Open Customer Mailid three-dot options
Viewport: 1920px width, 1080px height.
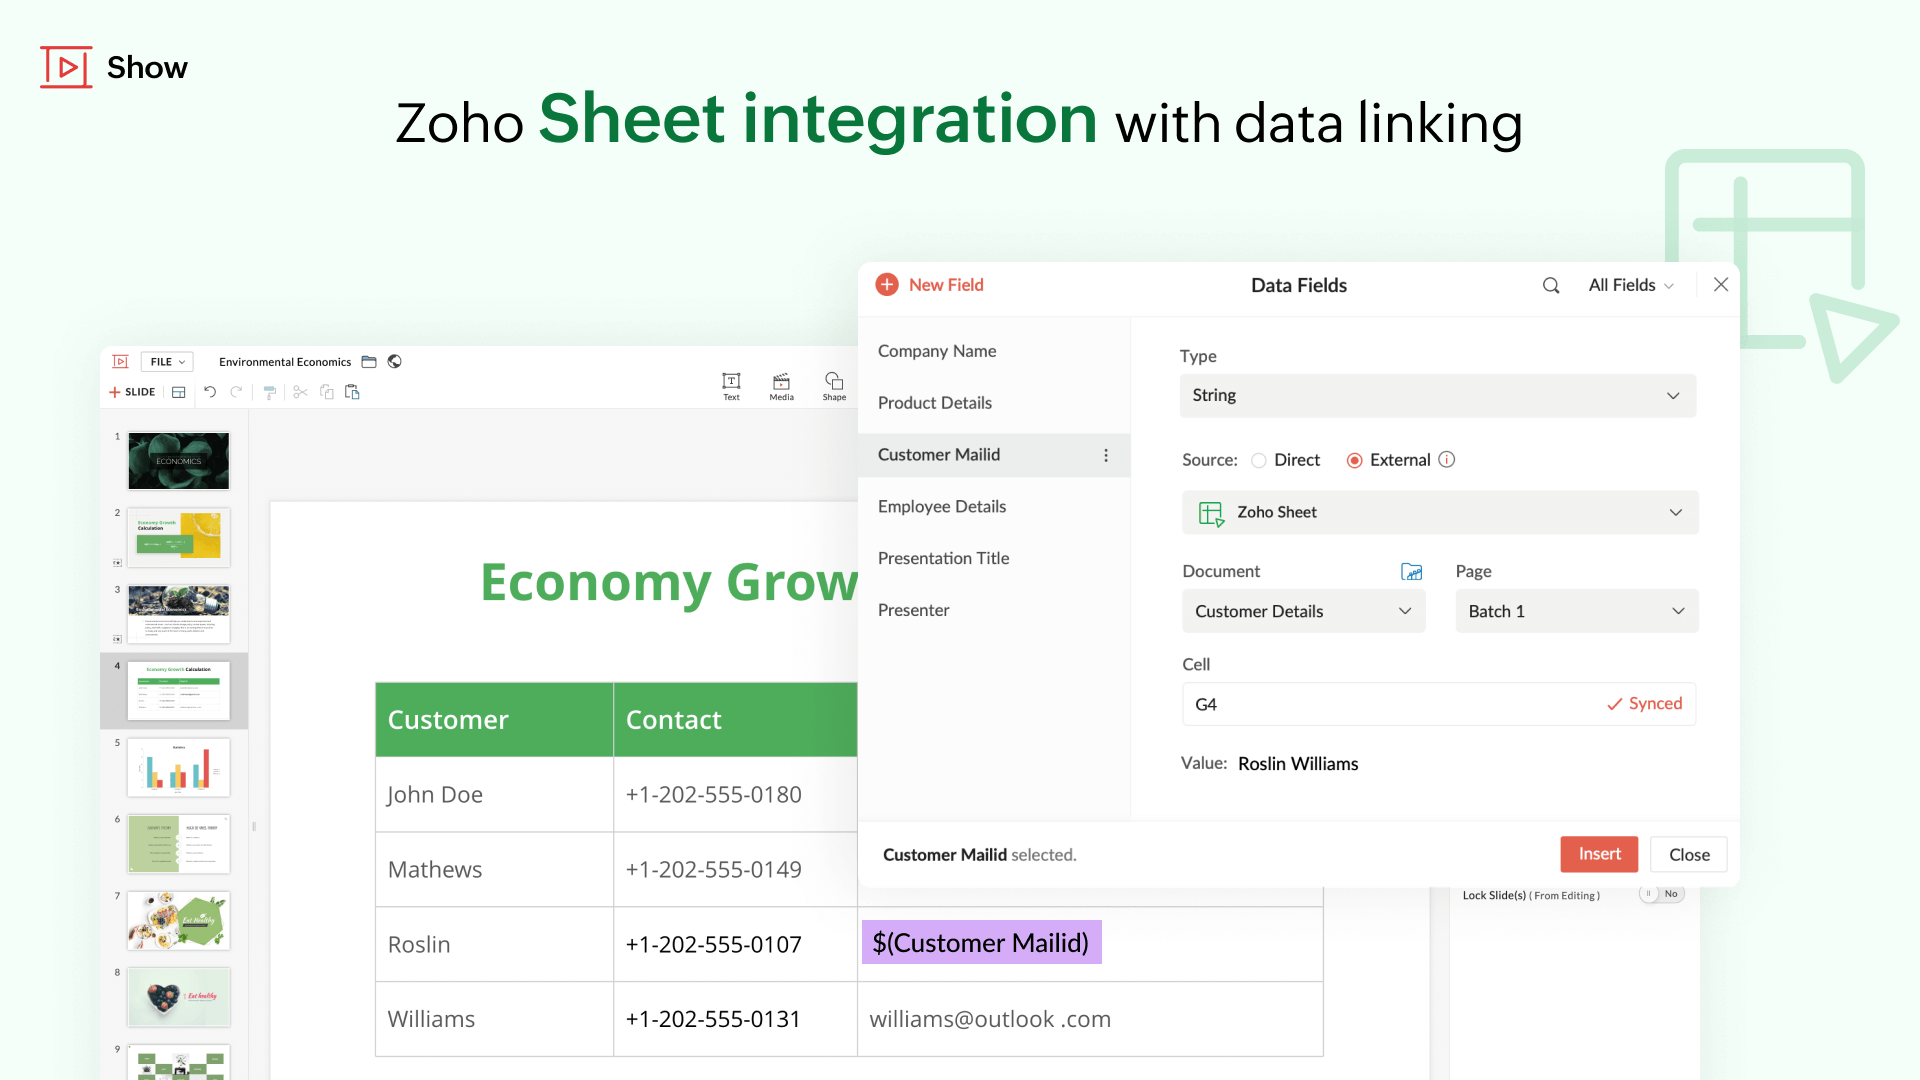pyautogui.click(x=1106, y=455)
